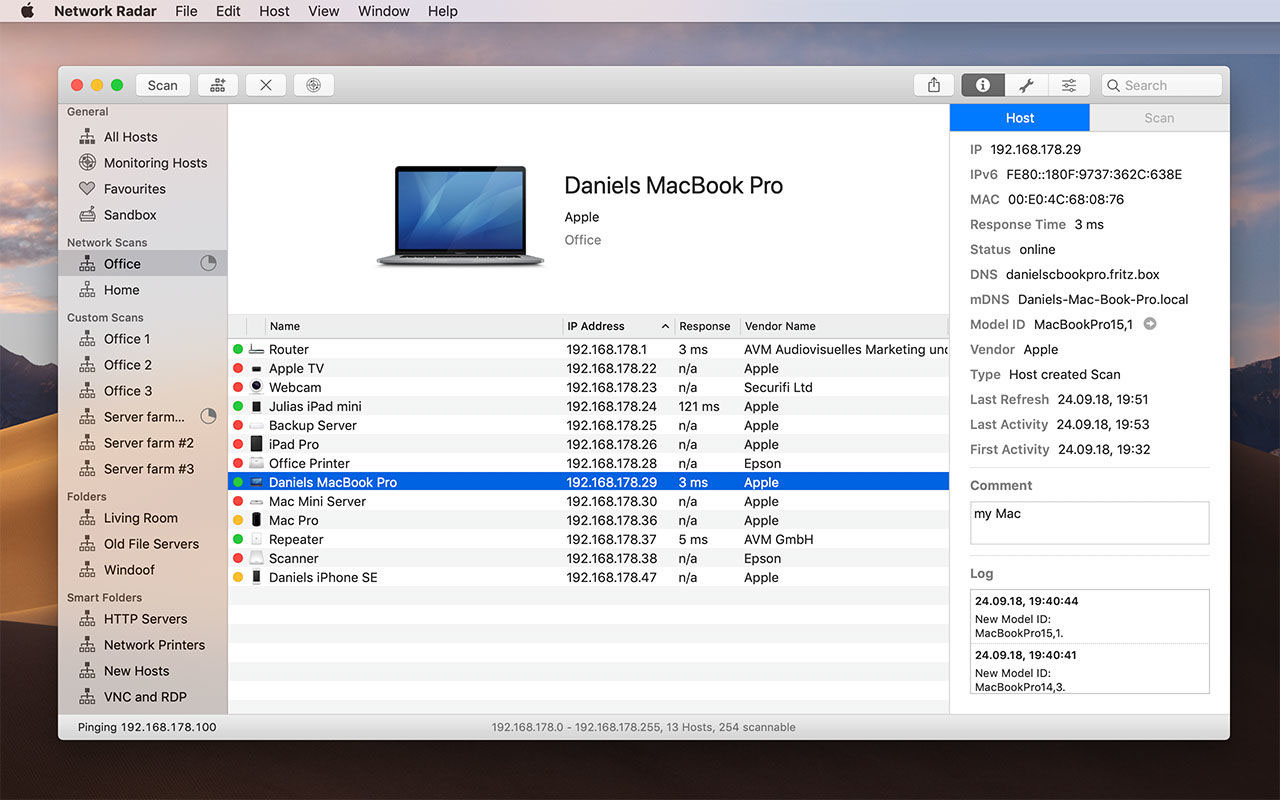This screenshot has height=800, width=1280.
Task: Select Monitoring Hosts in sidebar
Action: tap(142, 163)
